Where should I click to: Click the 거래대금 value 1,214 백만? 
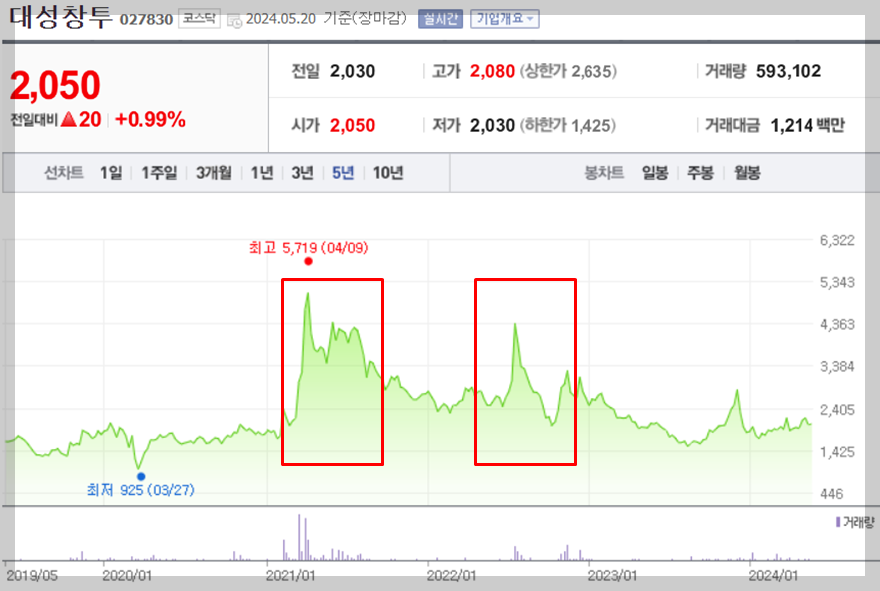pyautogui.click(x=808, y=125)
